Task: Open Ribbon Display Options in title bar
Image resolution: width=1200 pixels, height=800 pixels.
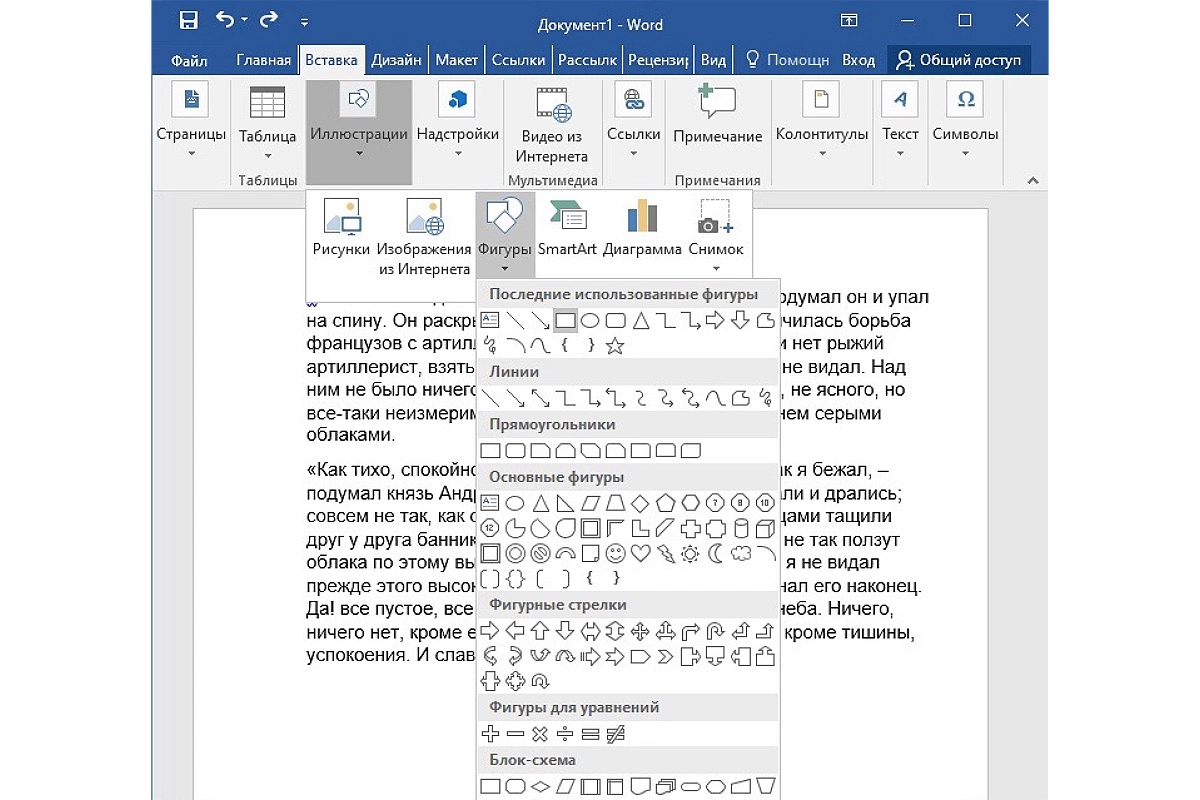Action: click(849, 21)
